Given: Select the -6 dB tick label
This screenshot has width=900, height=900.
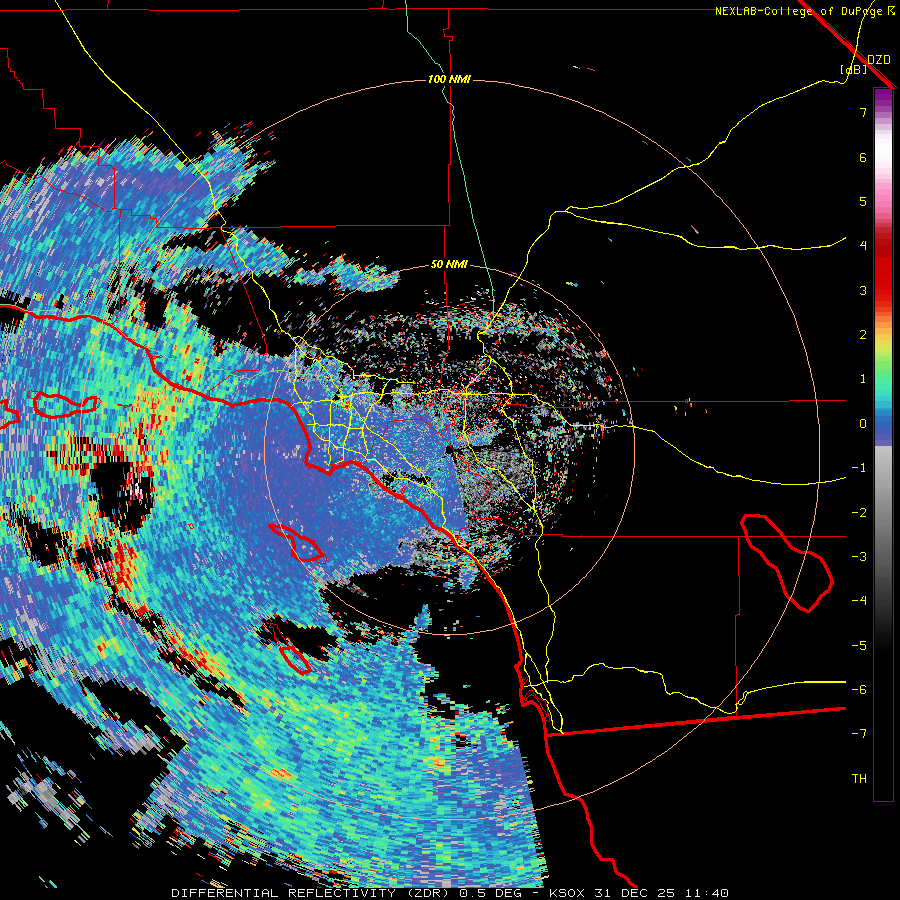Looking at the screenshot, I should point(859,690).
